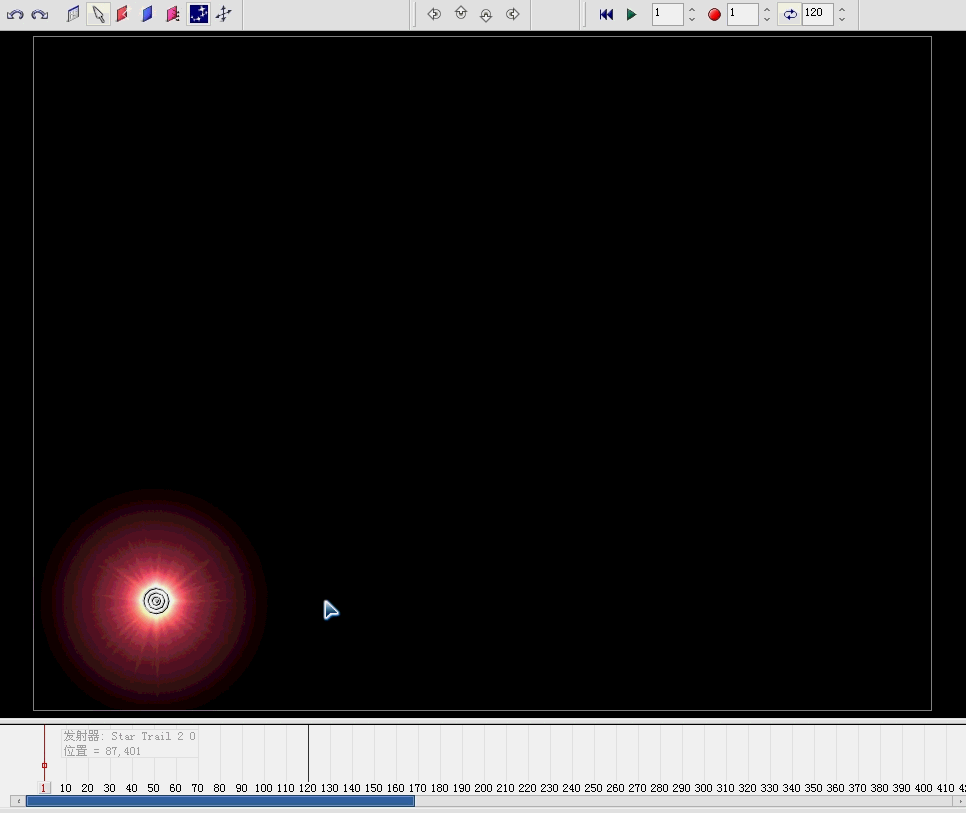Start playback with the green Play button
966x813 pixels.
point(631,14)
